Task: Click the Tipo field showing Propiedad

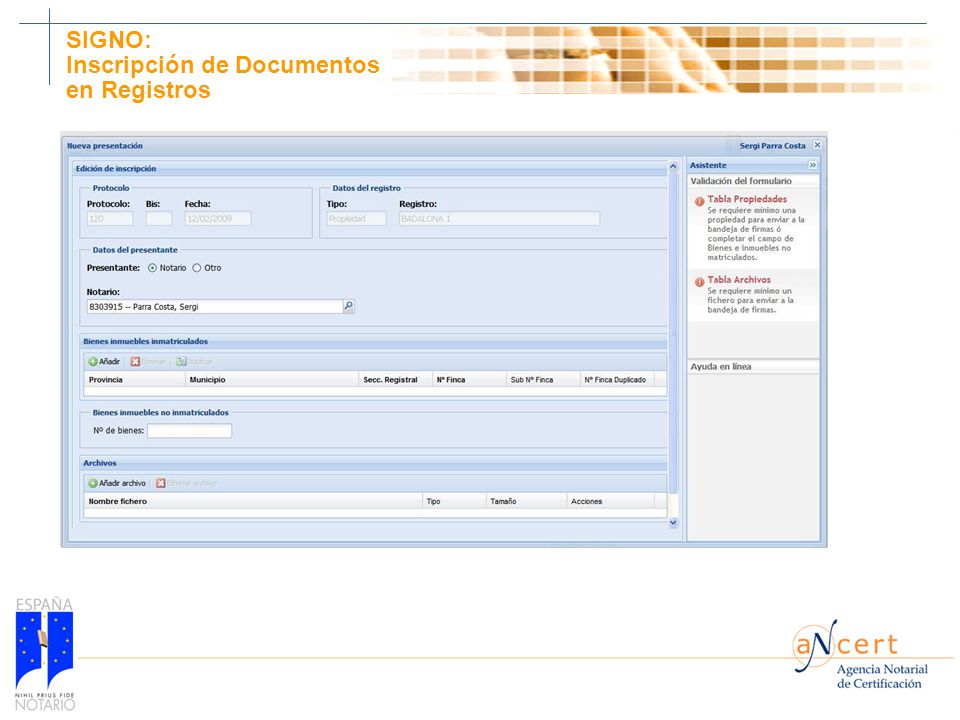Action: click(x=356, y=219)
